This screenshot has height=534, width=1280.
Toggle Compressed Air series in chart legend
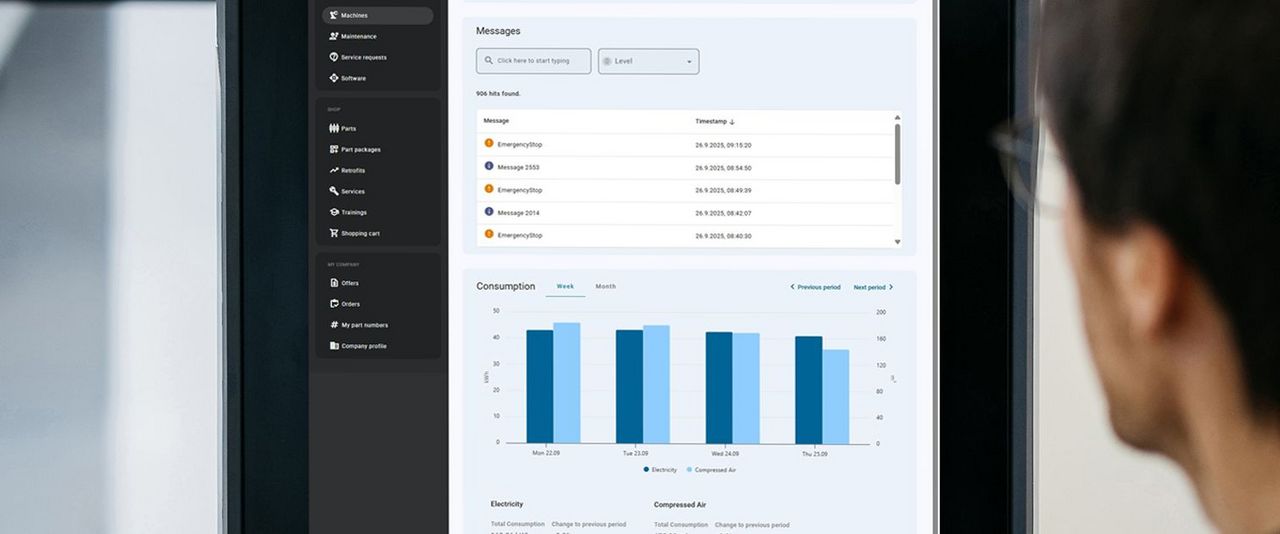pyautogui.click(x=710, y=470)
